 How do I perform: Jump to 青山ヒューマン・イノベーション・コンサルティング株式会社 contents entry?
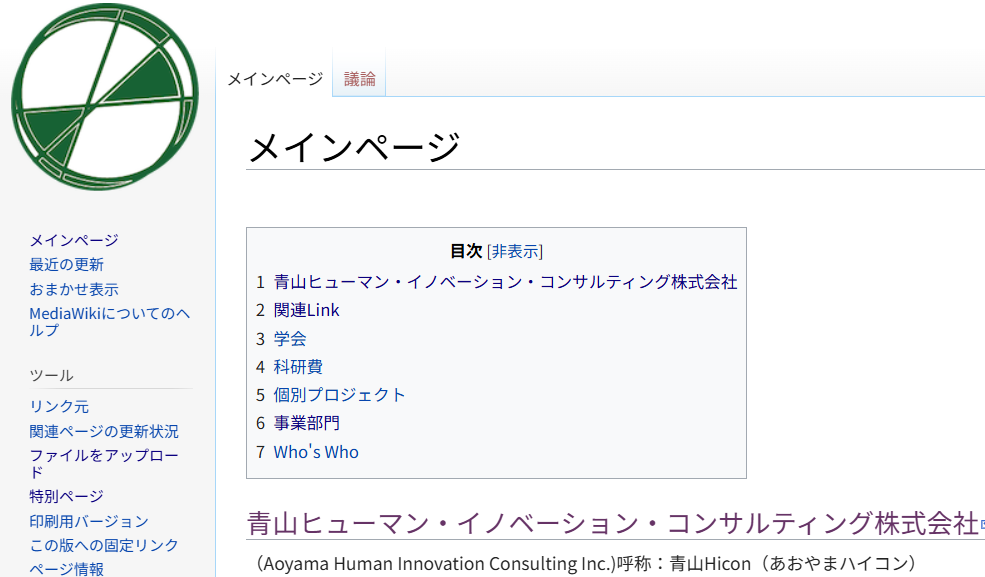tap(505, 282)
